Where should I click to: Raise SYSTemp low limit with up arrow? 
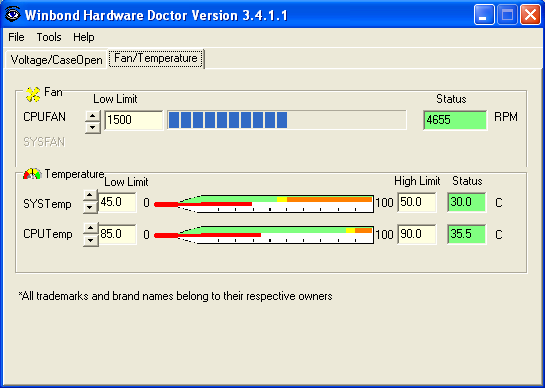[90, 195]
